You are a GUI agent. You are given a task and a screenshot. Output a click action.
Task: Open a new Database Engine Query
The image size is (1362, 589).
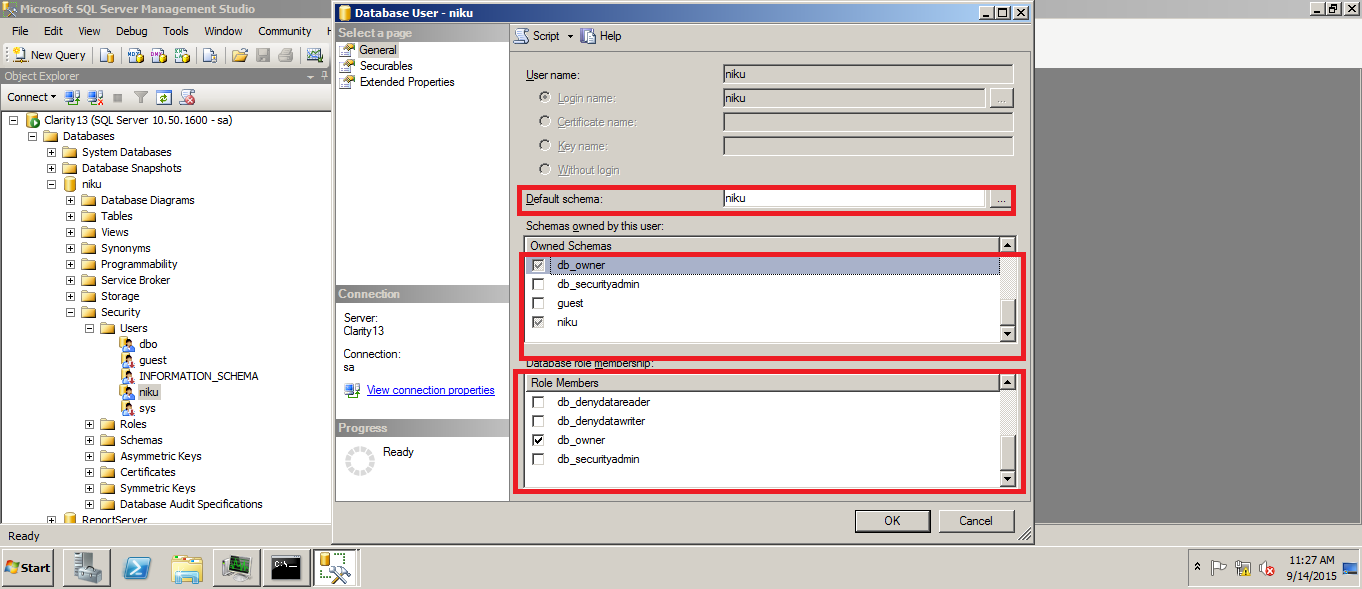pos(107,55)
